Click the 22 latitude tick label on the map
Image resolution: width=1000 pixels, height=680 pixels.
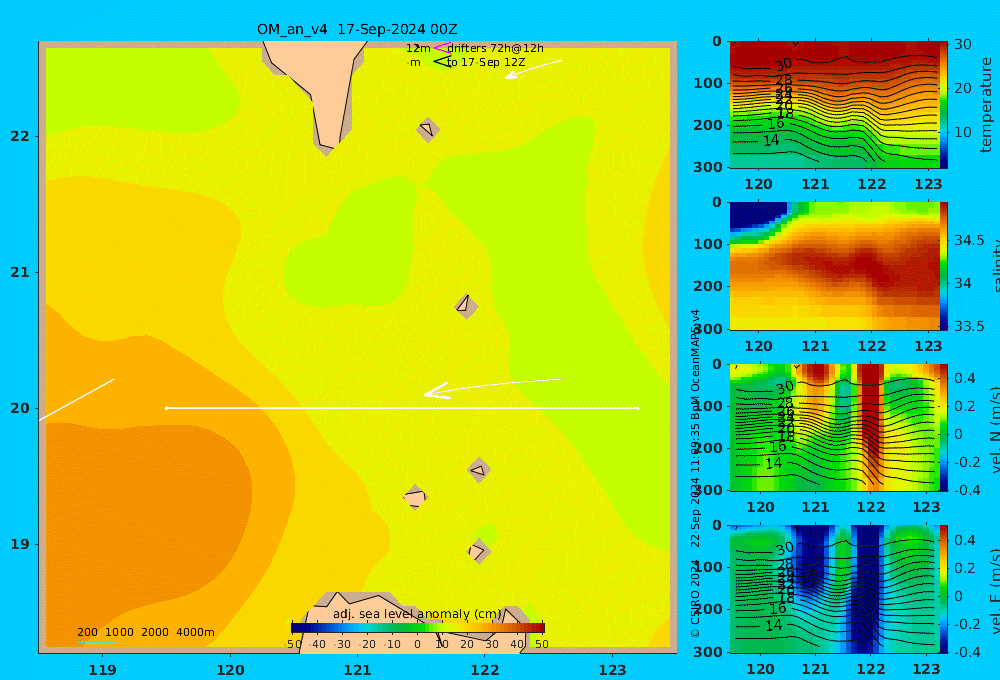(x=20, y=136)
